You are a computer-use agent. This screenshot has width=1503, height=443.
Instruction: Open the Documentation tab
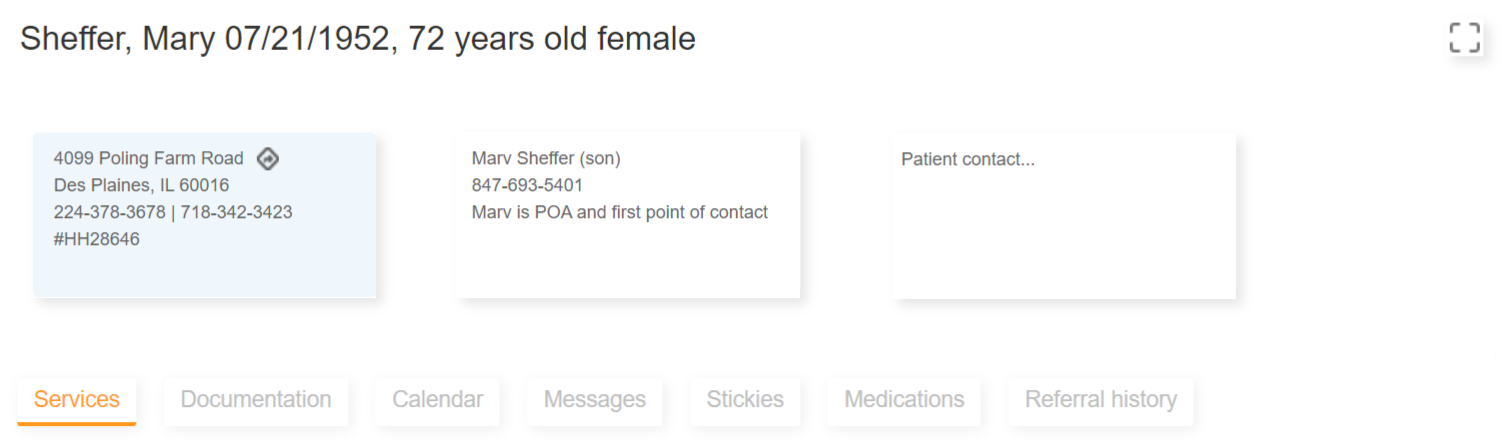256,400
